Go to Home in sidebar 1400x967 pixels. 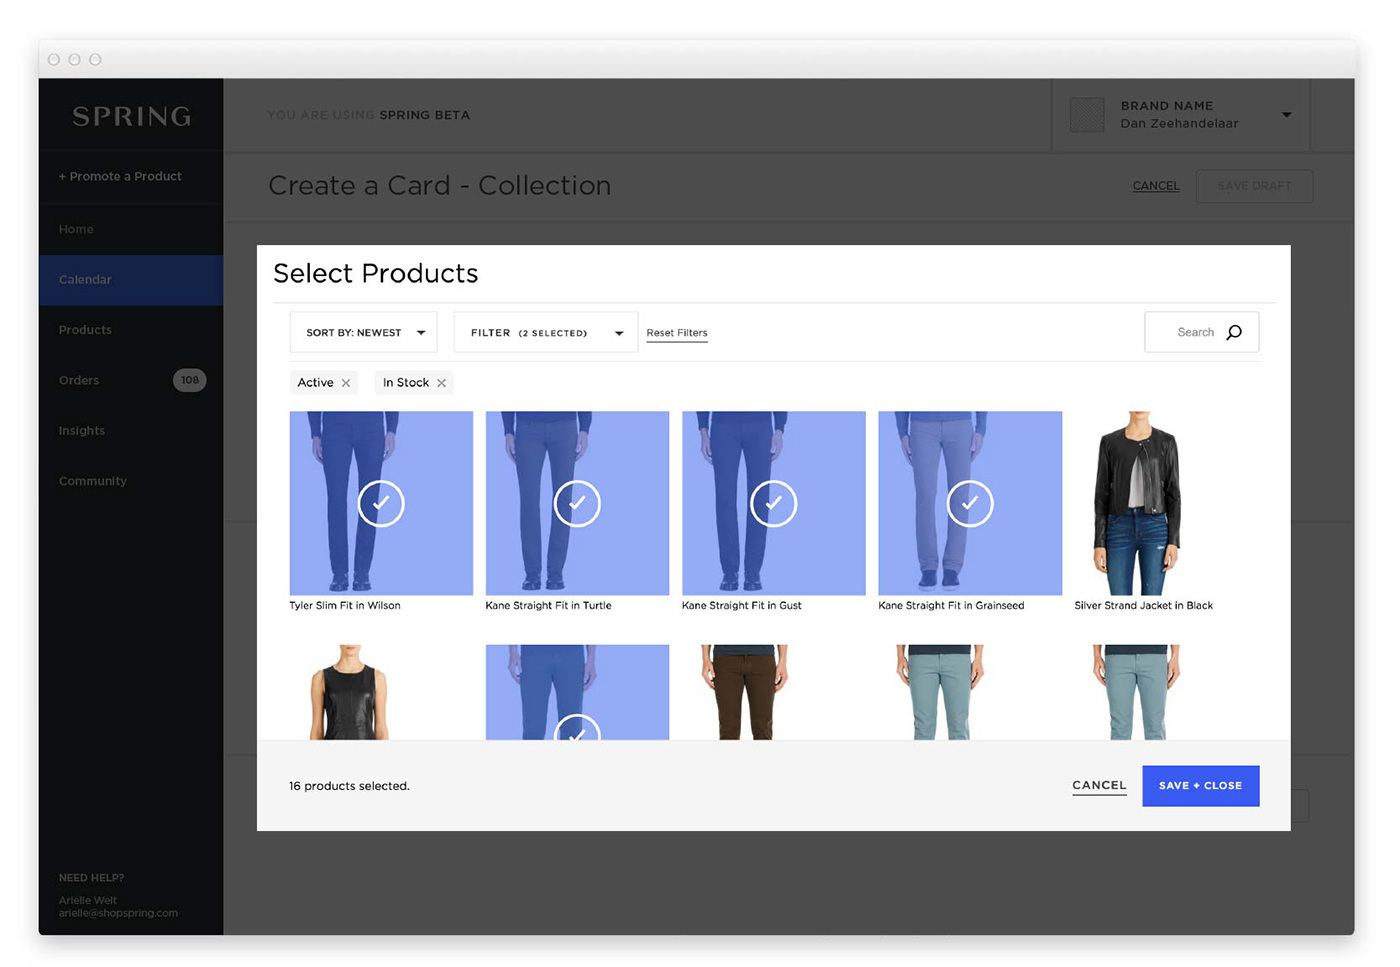pyautogui.click(x=76, y=229)
